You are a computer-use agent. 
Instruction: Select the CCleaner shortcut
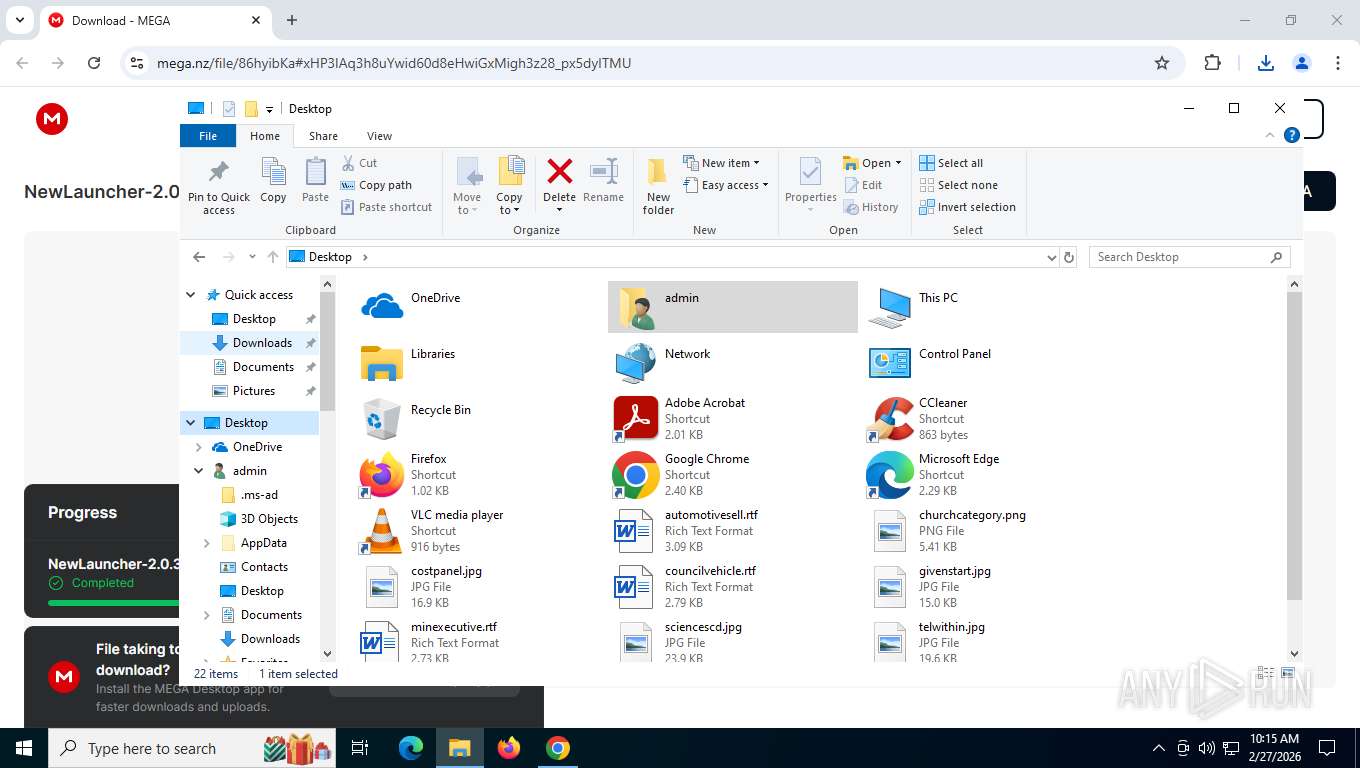(988, 418)
